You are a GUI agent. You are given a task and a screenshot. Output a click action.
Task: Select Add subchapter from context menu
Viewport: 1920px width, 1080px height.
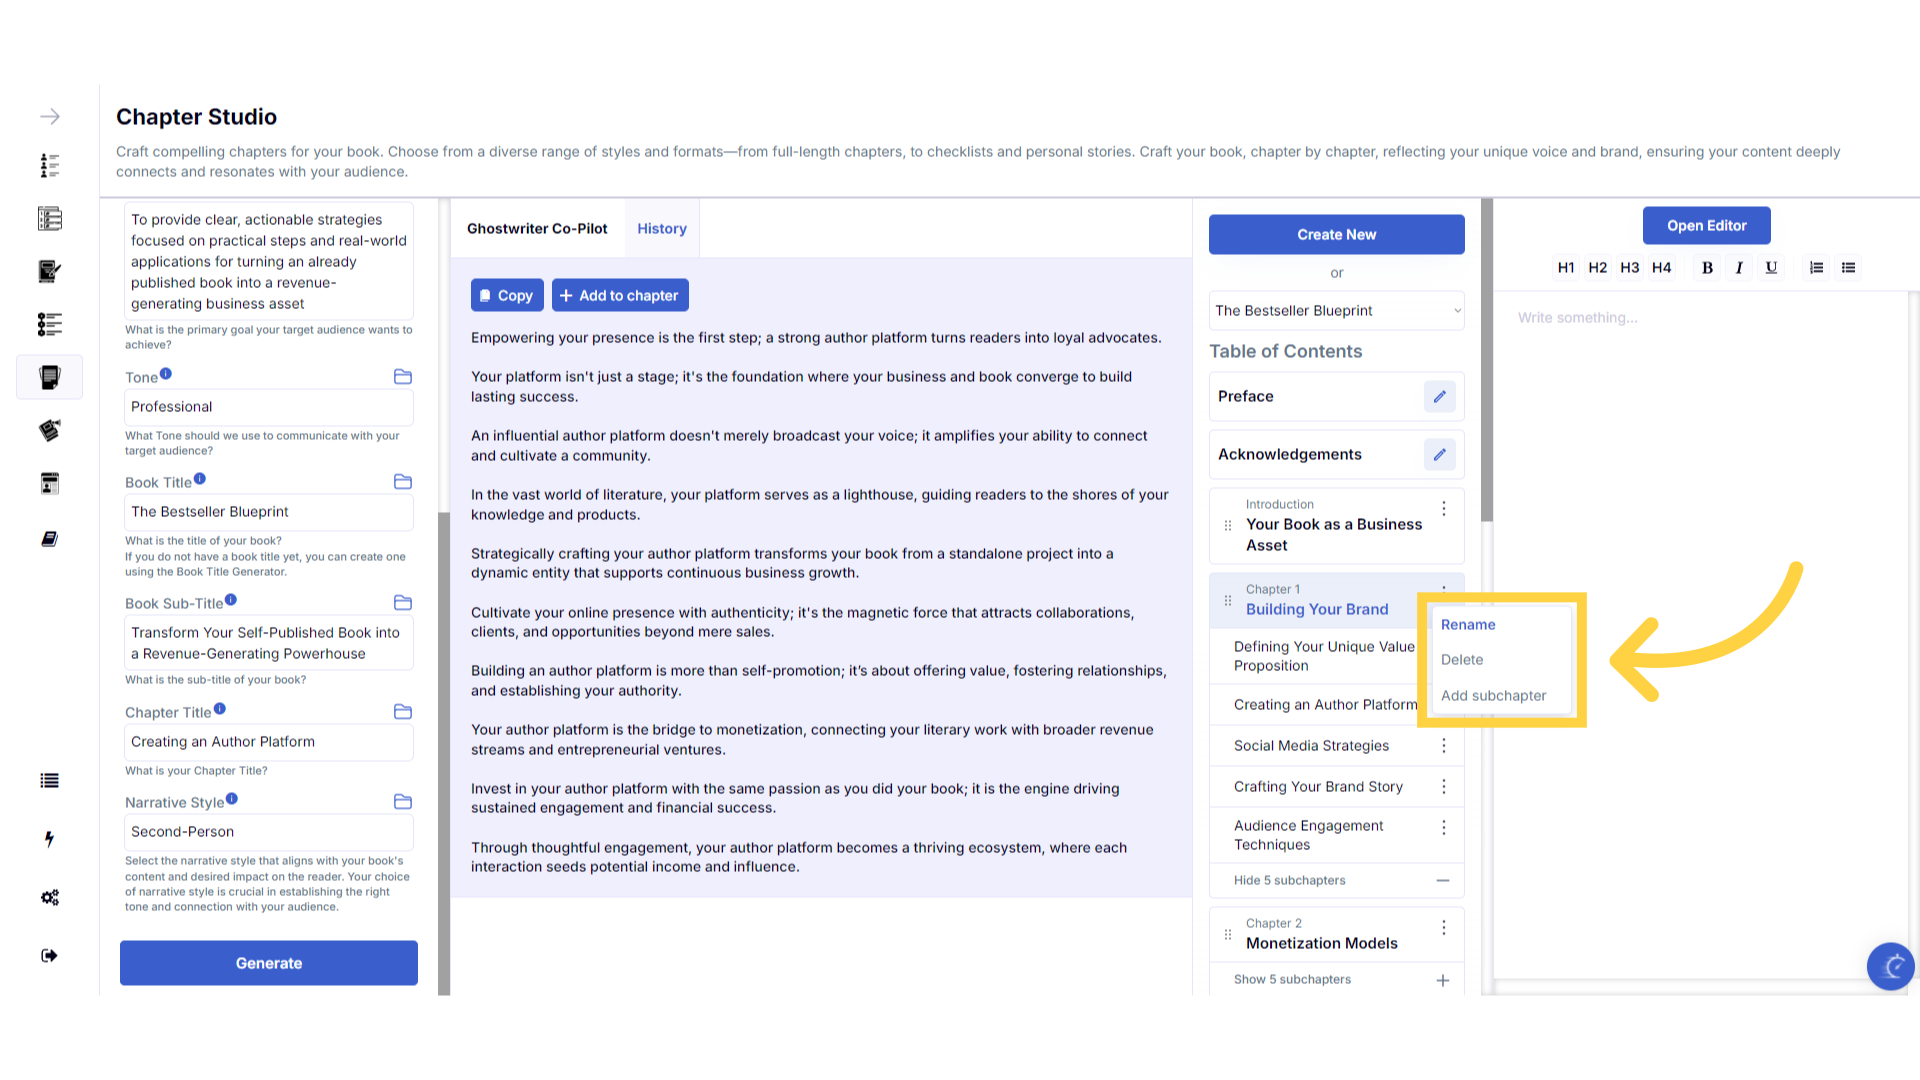1493,696
